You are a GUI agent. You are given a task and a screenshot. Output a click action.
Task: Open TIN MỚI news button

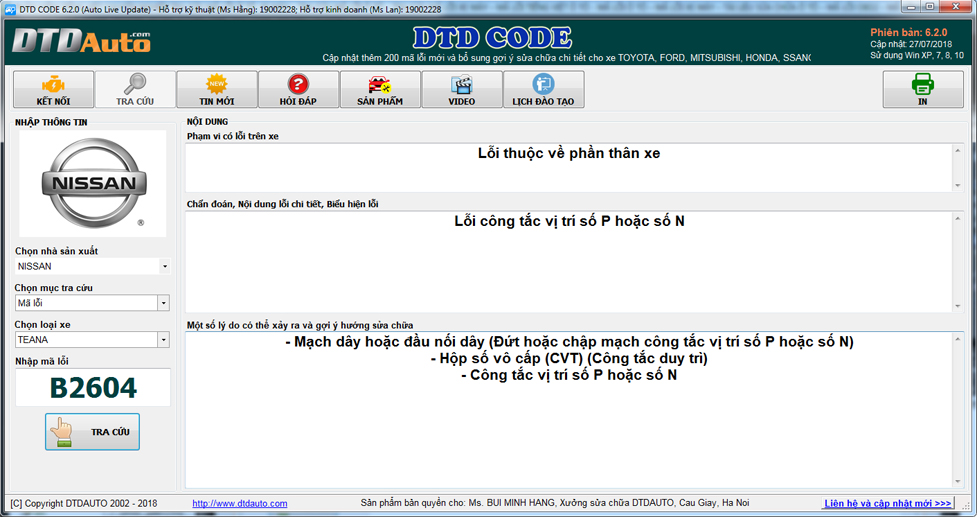coord(217,90)
